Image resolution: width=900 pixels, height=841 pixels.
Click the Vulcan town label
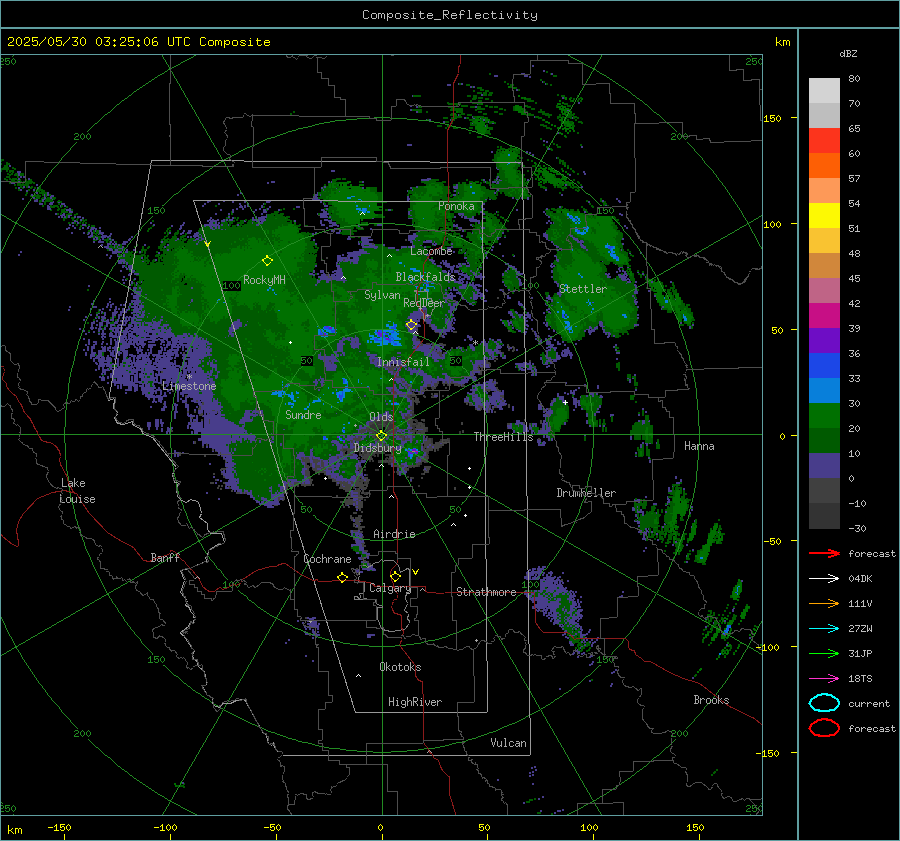pyautogui.click(x=508, y=743)
